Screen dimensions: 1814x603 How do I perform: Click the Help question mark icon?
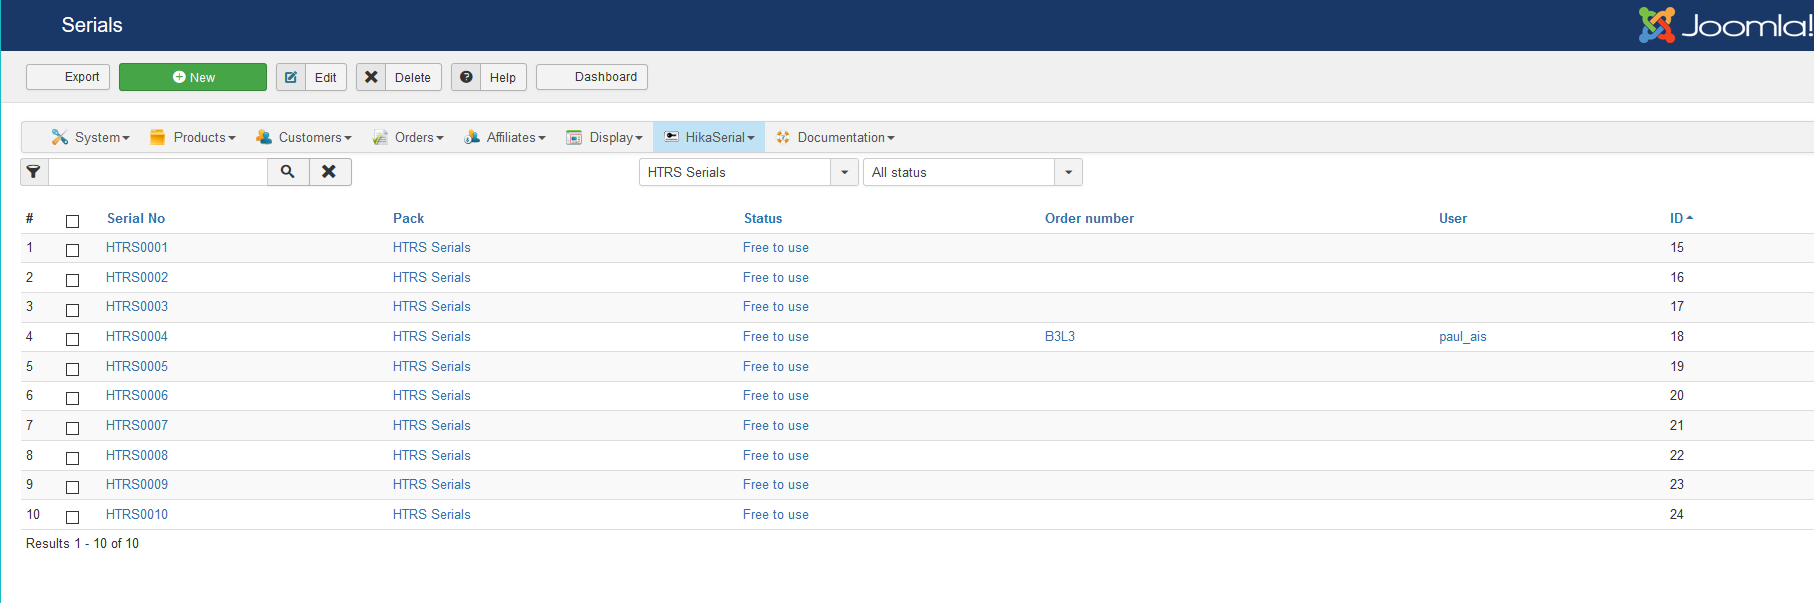click(x=466, y=77)
